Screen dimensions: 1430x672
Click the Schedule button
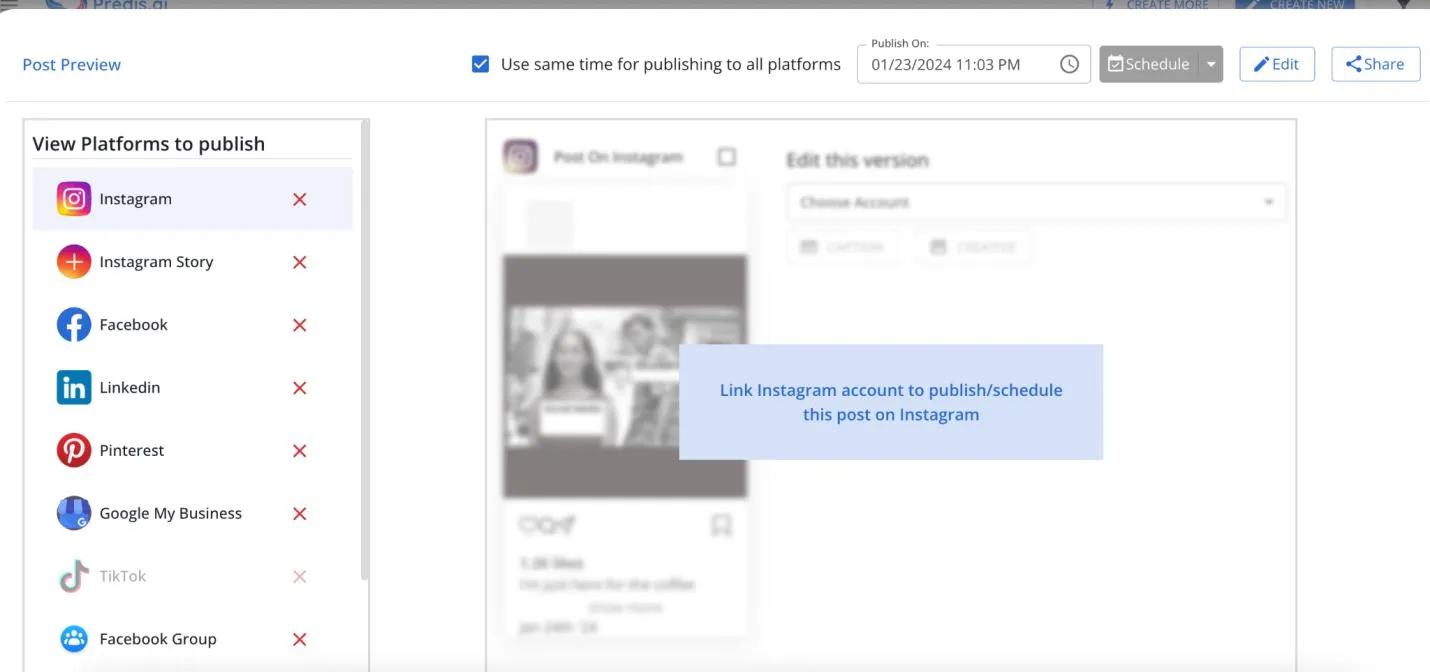(x=1148, y=64)
